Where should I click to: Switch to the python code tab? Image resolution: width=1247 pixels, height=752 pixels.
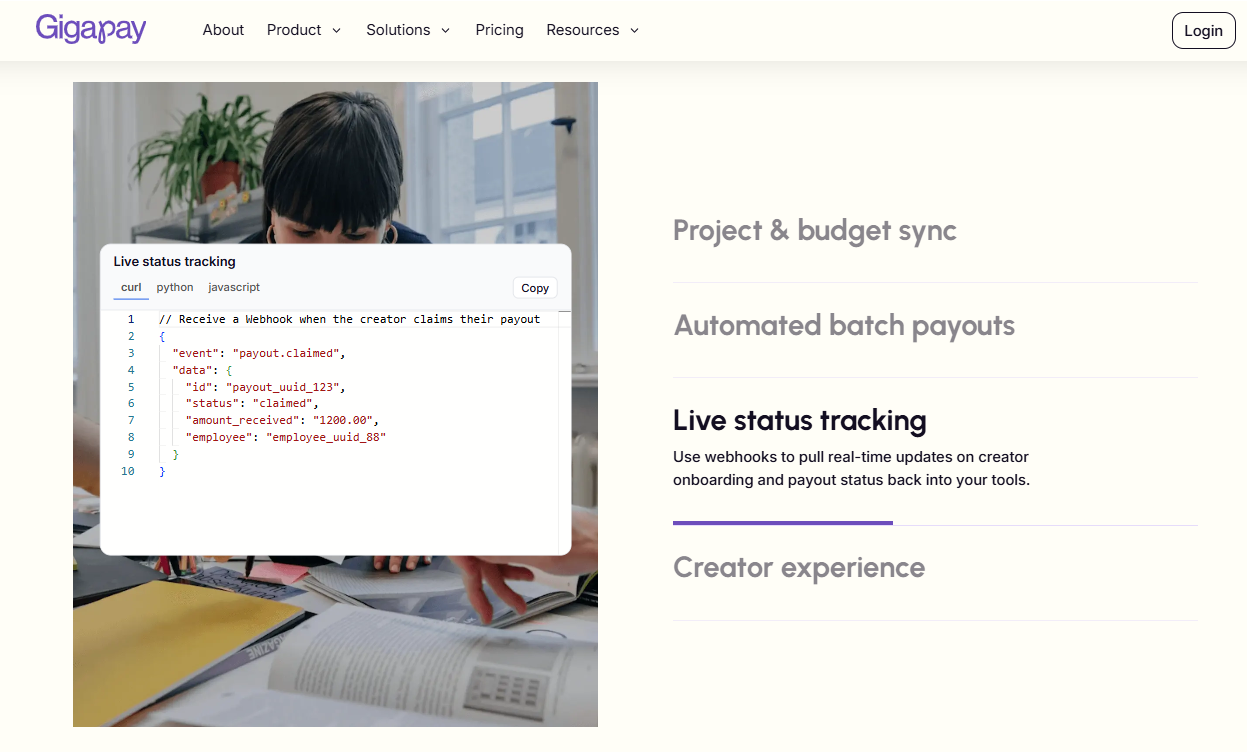pyautogui.click(x=175, y=287)
